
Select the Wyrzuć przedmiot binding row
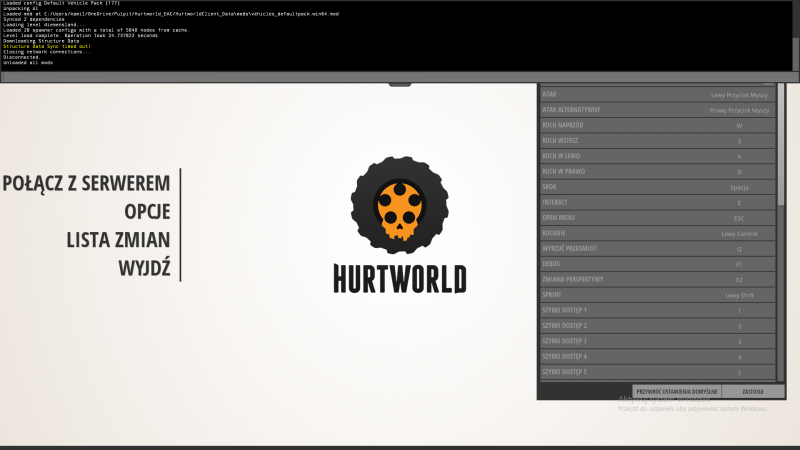click(658, 248)
